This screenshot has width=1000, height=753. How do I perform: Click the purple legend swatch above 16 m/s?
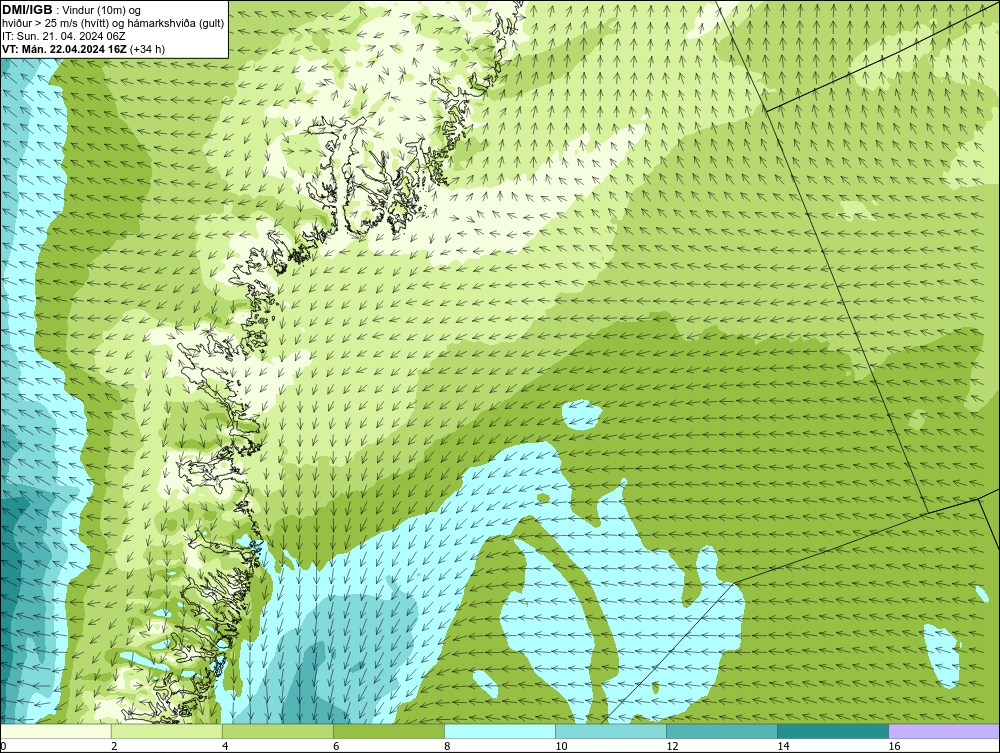point(944,731)
